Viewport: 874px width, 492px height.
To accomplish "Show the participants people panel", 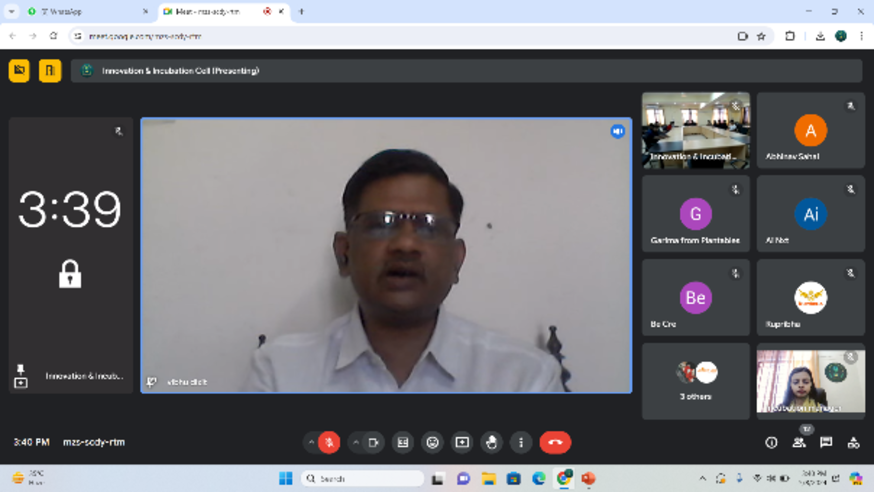I will click(799, 442).
